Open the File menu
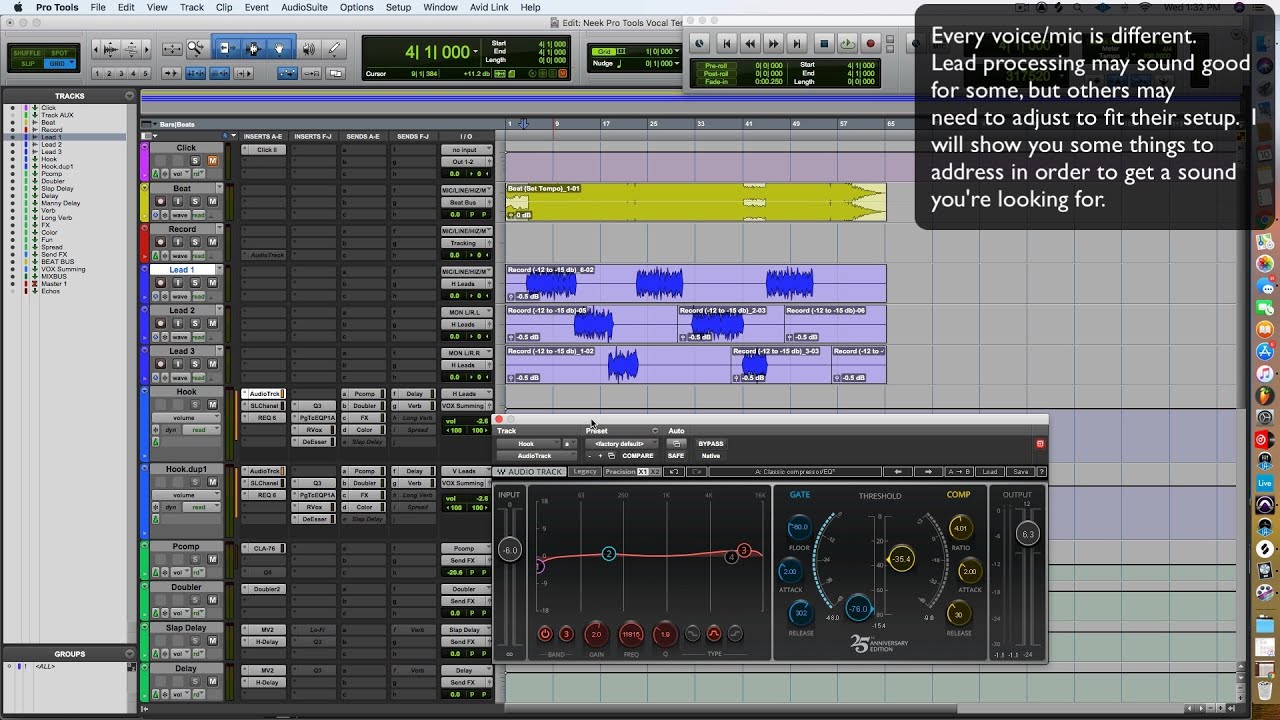 [x=98, y=7]
